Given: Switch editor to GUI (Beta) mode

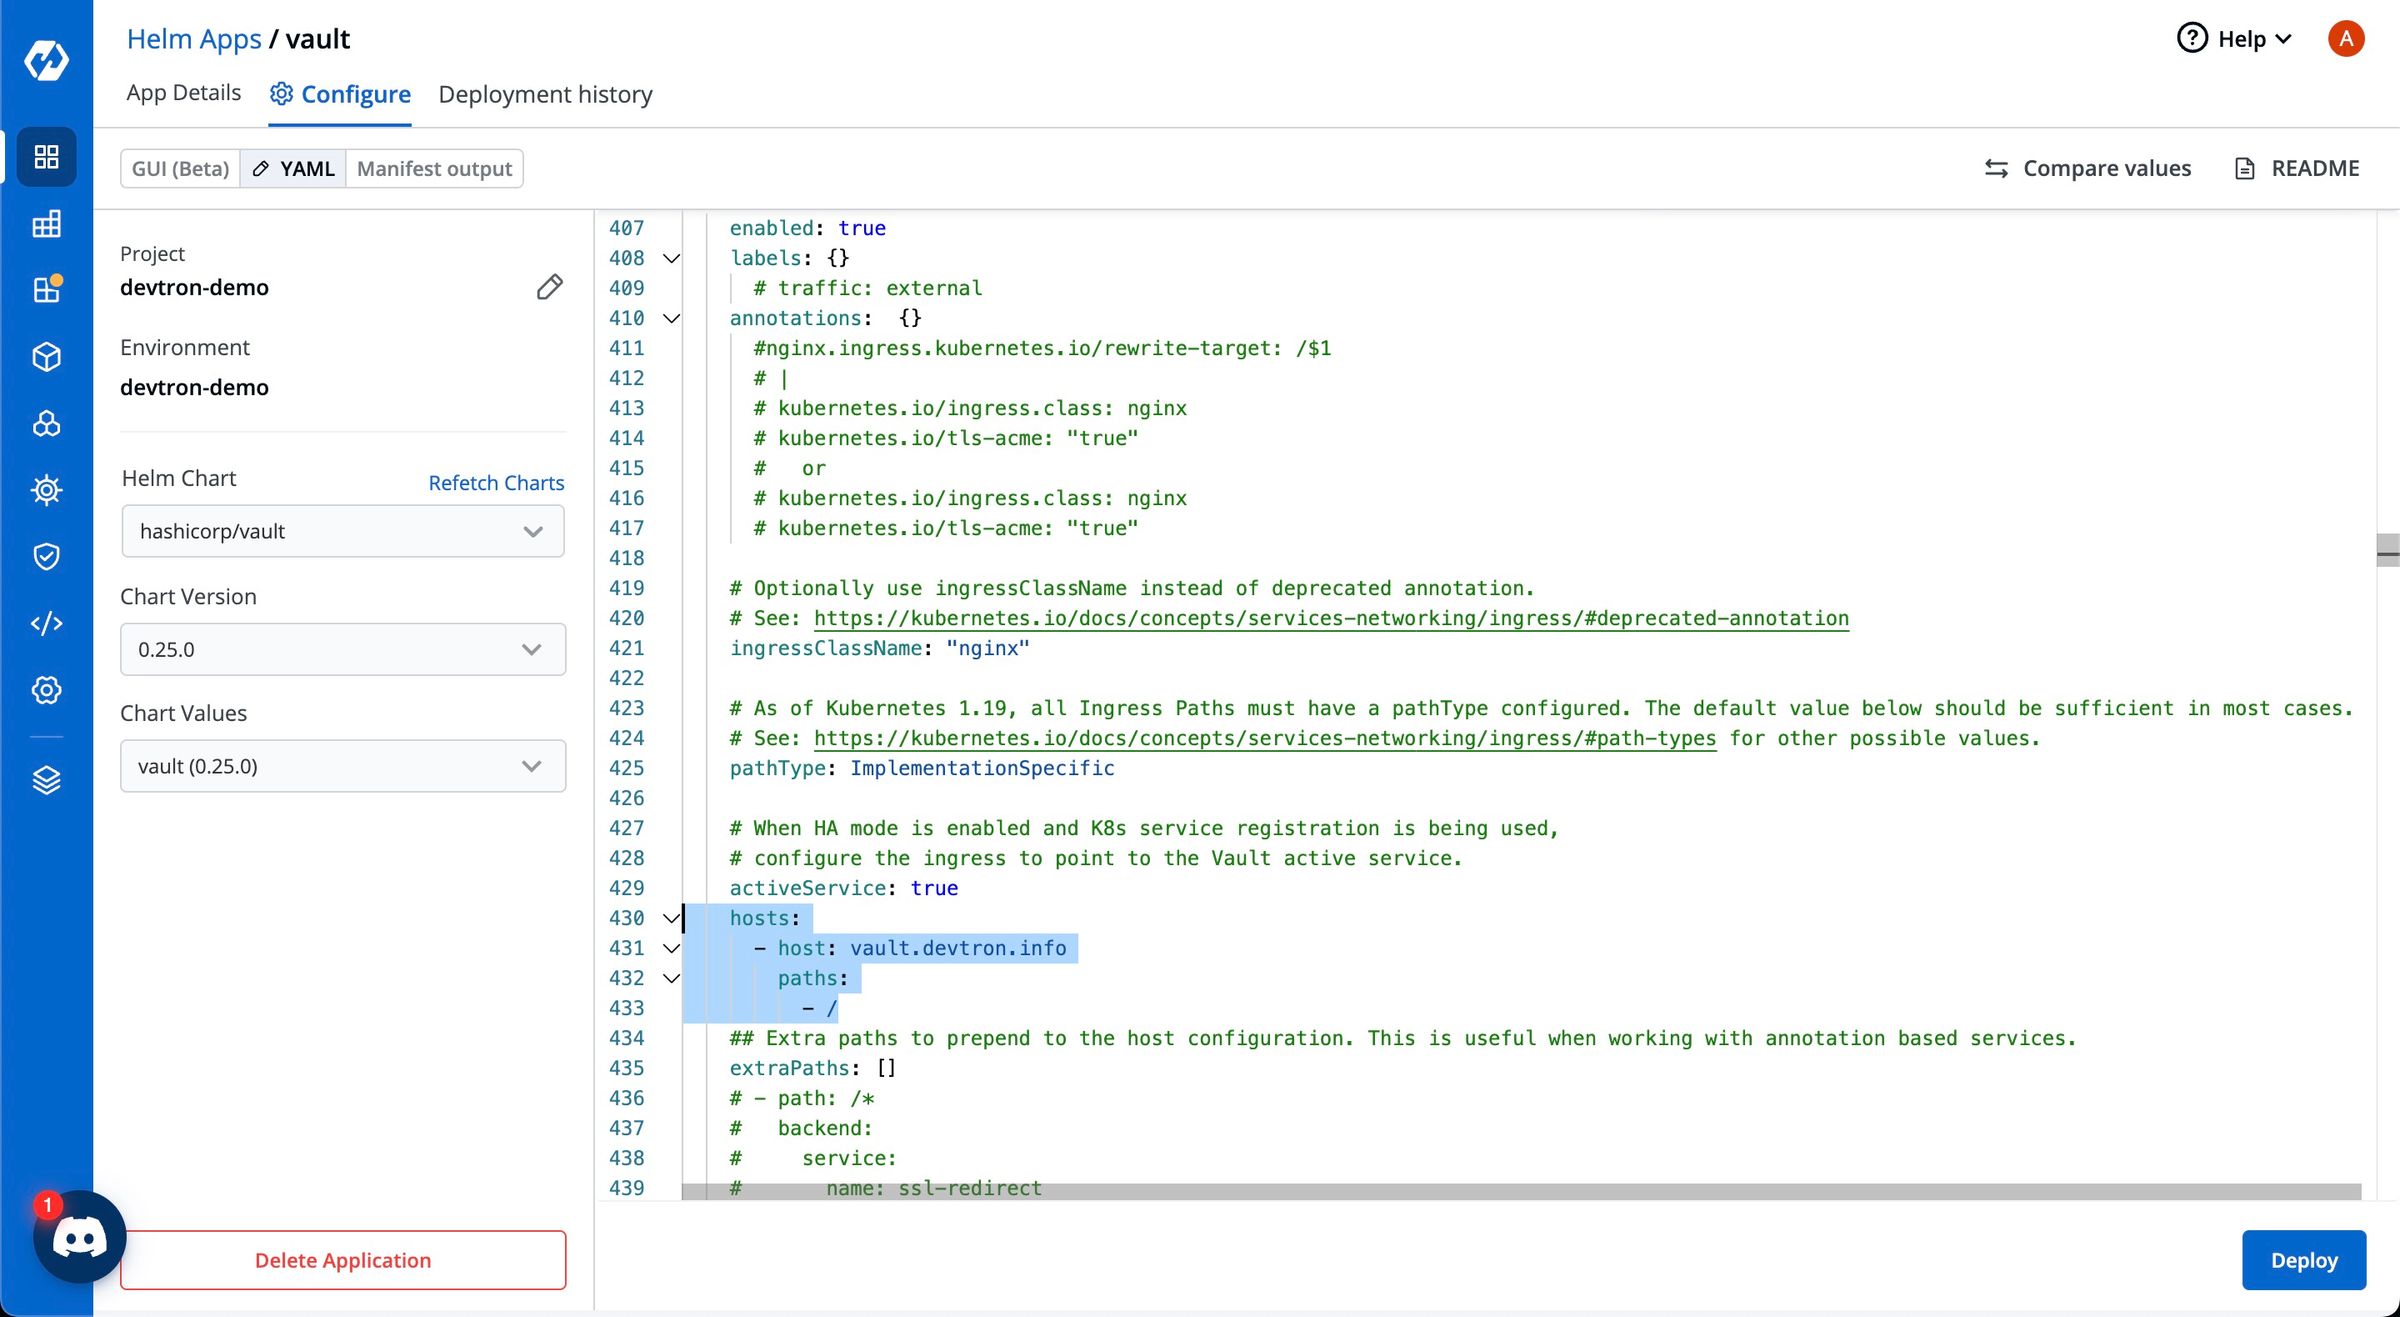Looking at the screenshot, I should pyautogui.click(x=181, y=168).
